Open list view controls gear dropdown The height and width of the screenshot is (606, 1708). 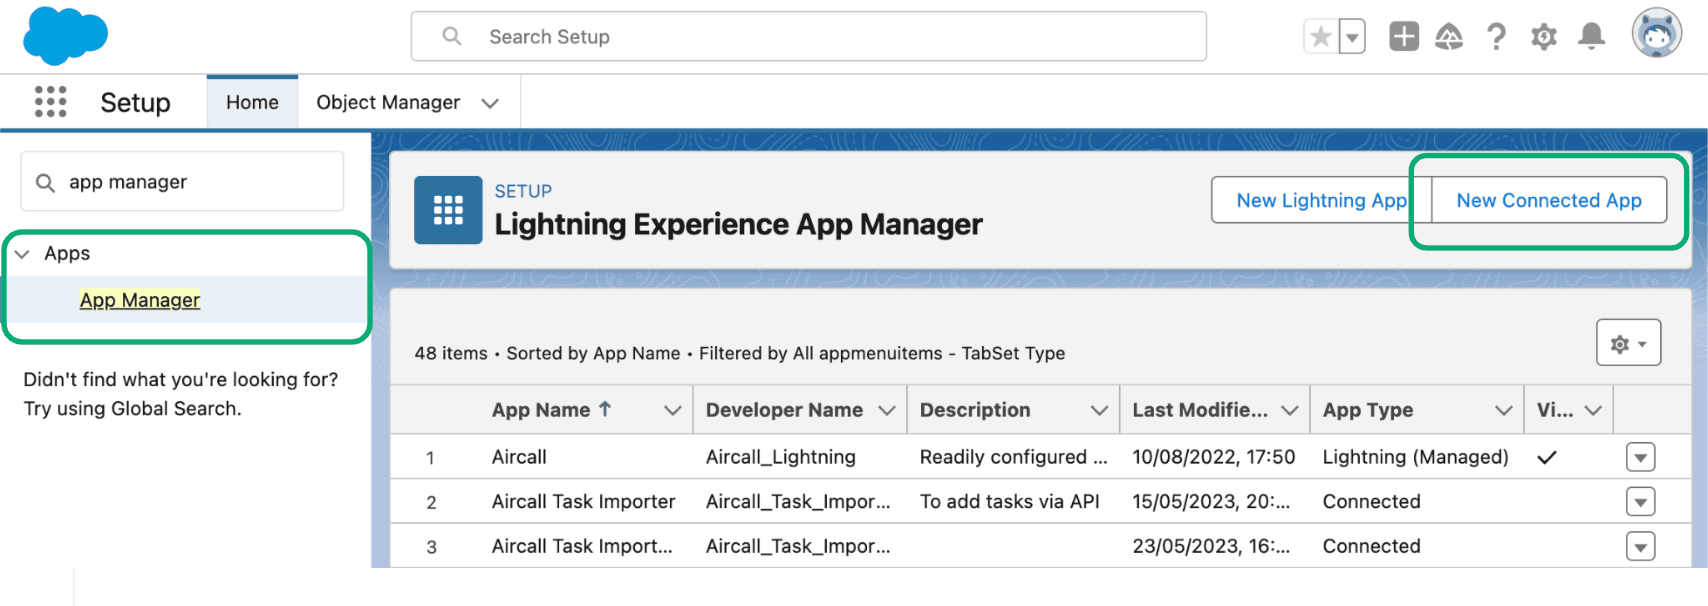click(1628, 343)
